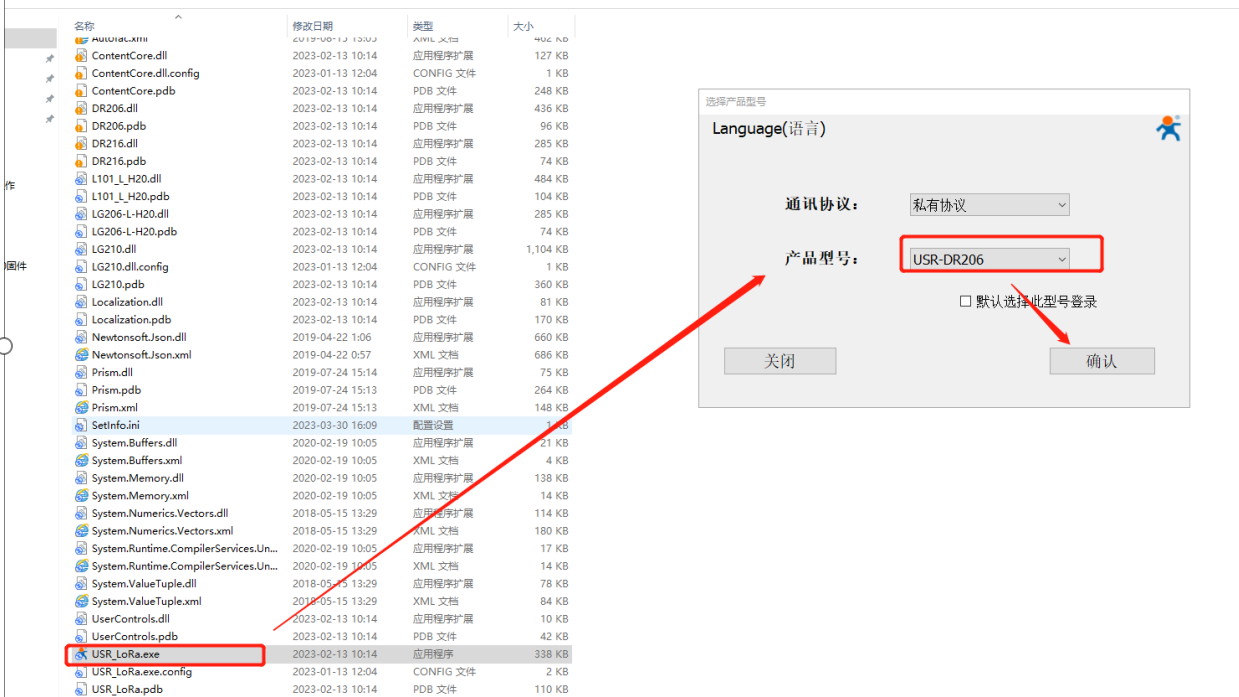The image size is (1239, 697).
Task: Click the ContentCore.pdb file icon
Action: [82, 91]
